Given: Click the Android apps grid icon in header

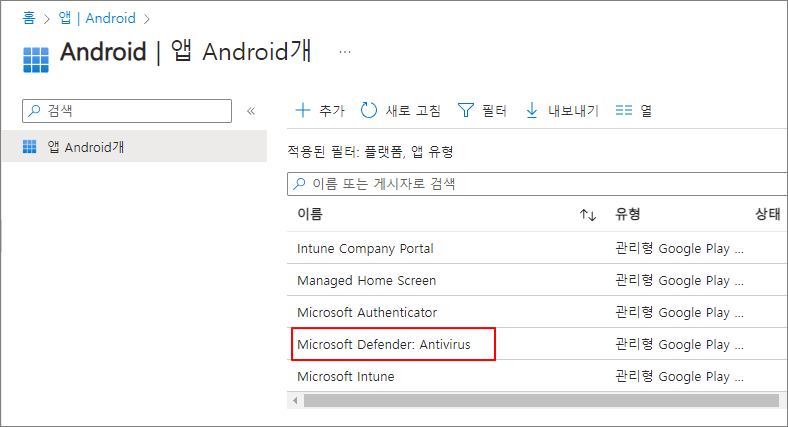Looking at the screenshot, I should point(36,60).
